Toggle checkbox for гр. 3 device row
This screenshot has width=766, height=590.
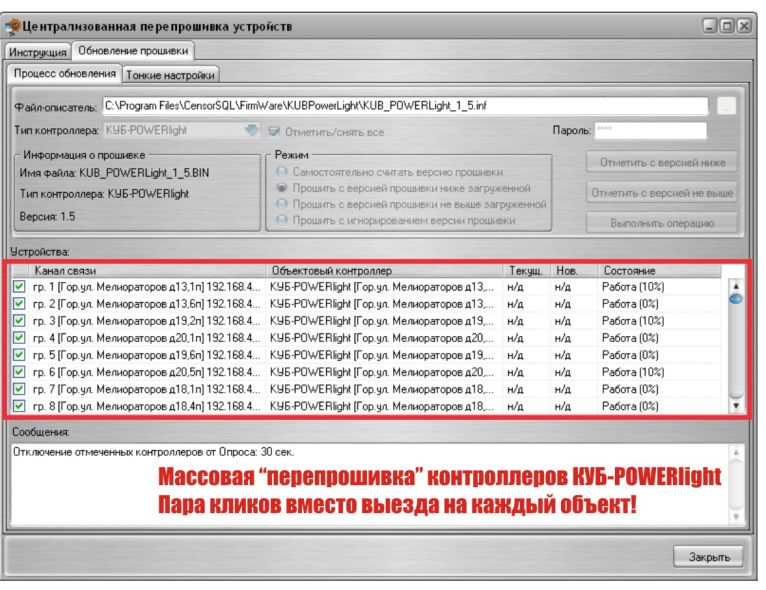[x=19, y=321]
